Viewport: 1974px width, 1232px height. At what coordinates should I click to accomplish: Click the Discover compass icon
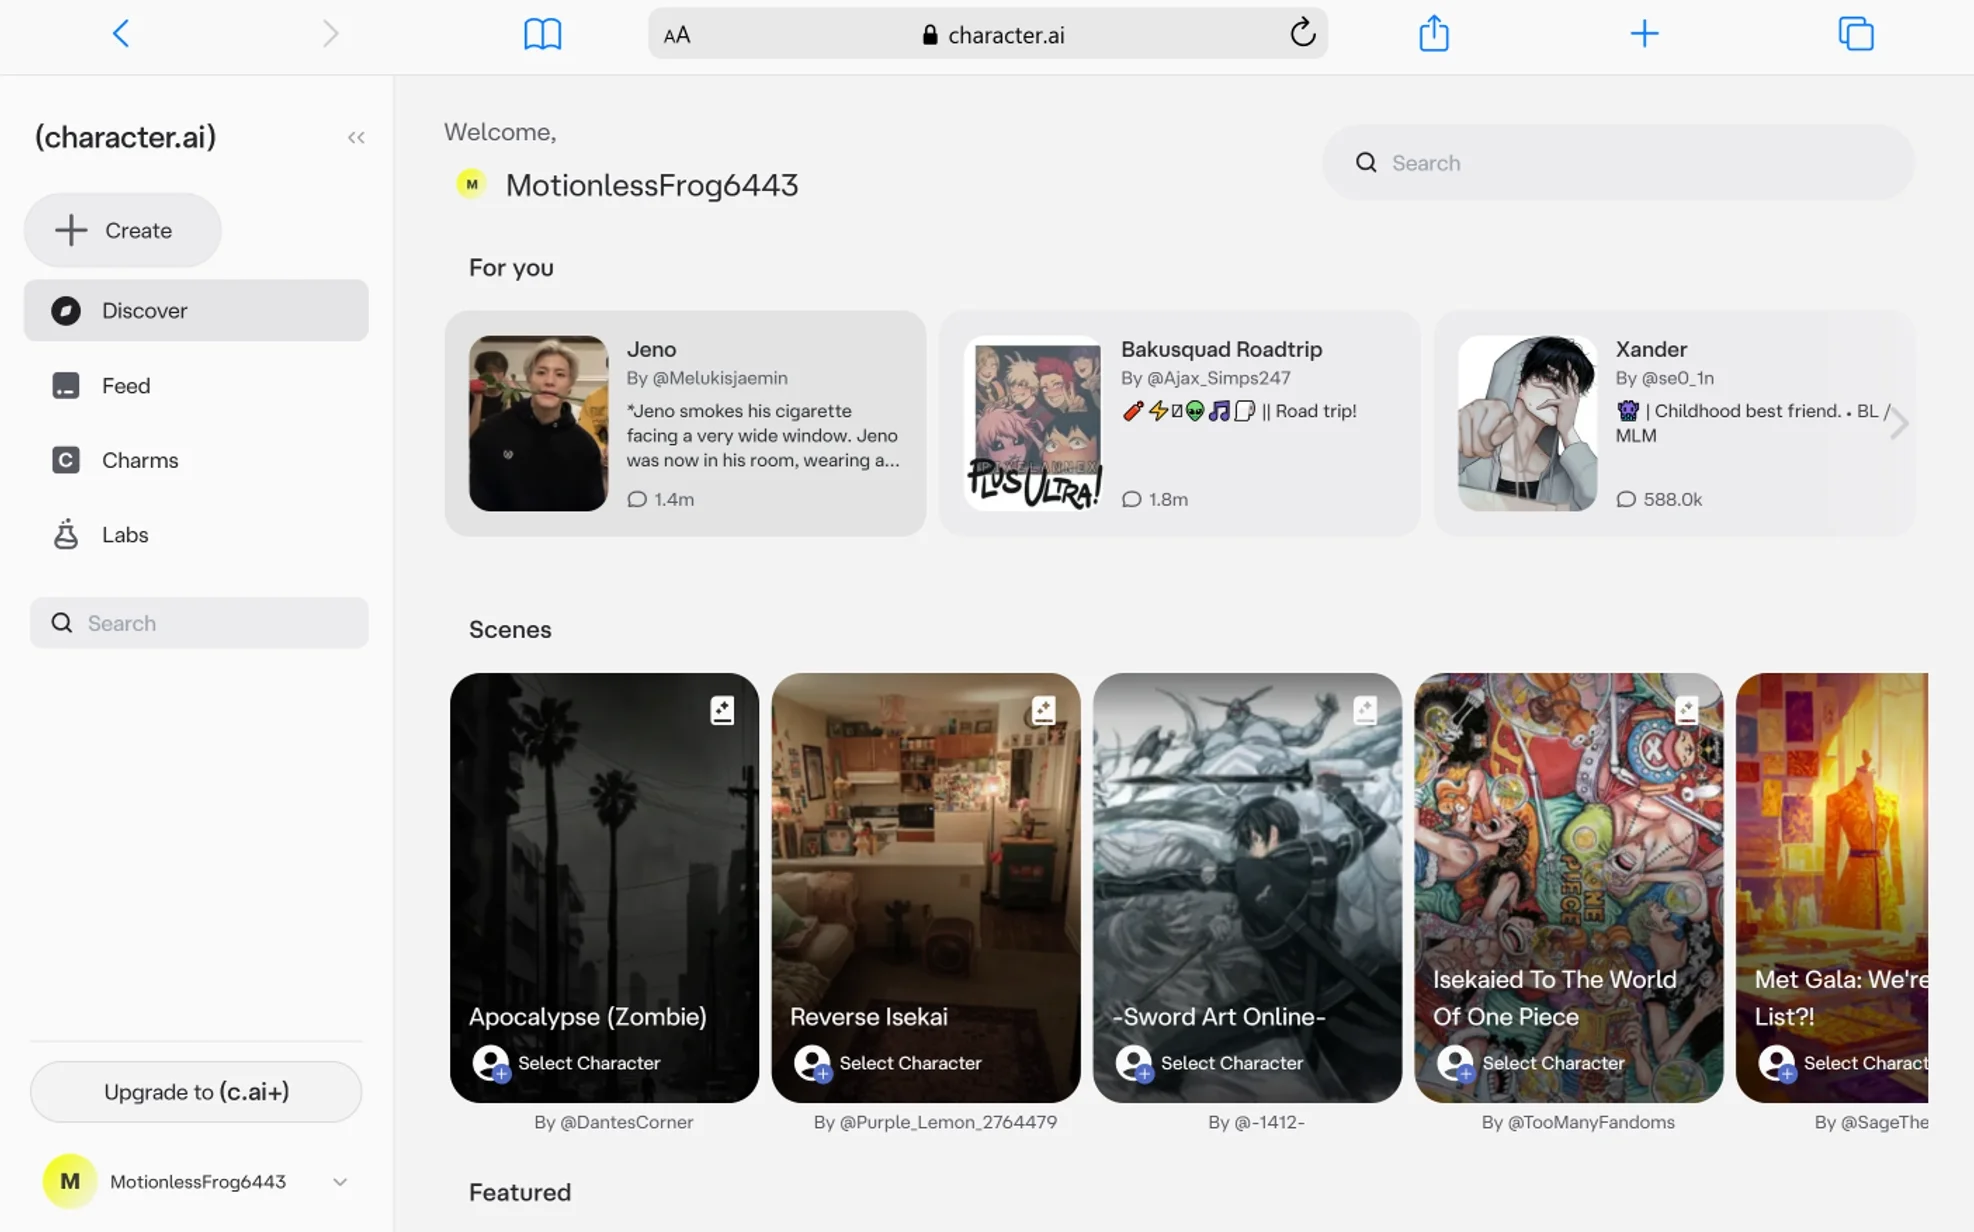(66, 310)
